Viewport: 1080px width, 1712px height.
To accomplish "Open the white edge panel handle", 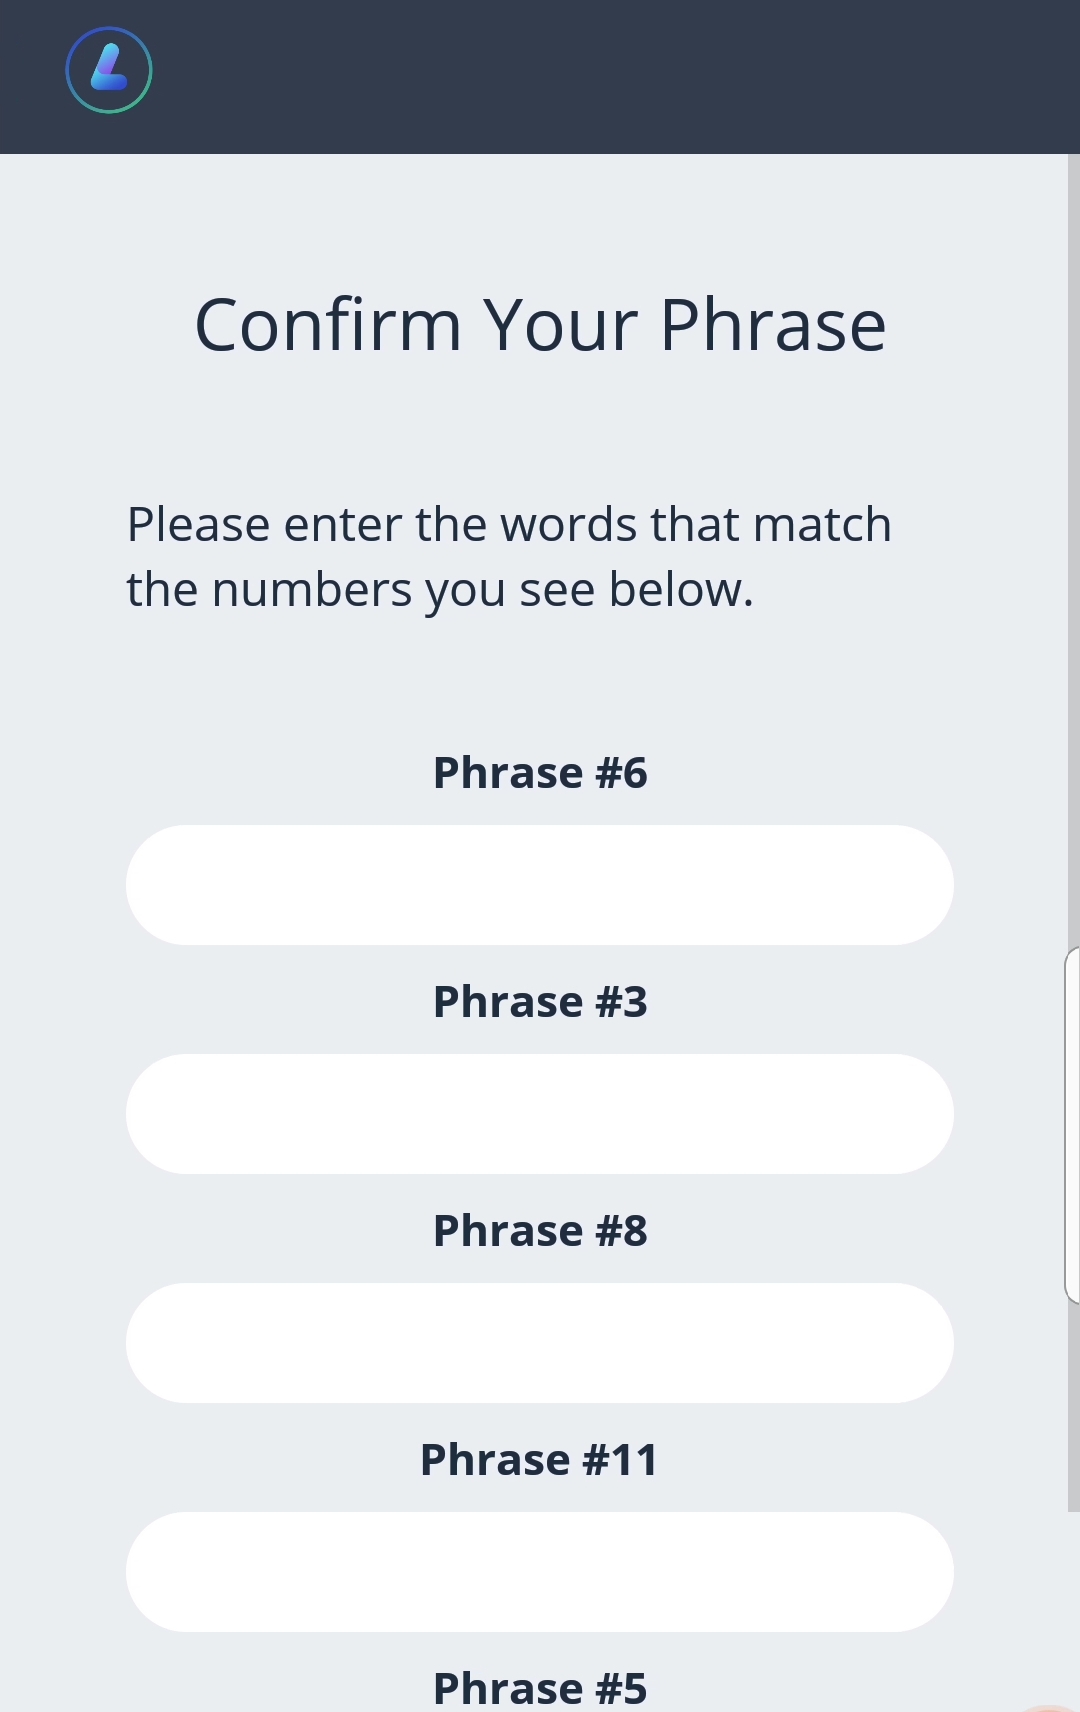I will [x=1072, y=1125].
